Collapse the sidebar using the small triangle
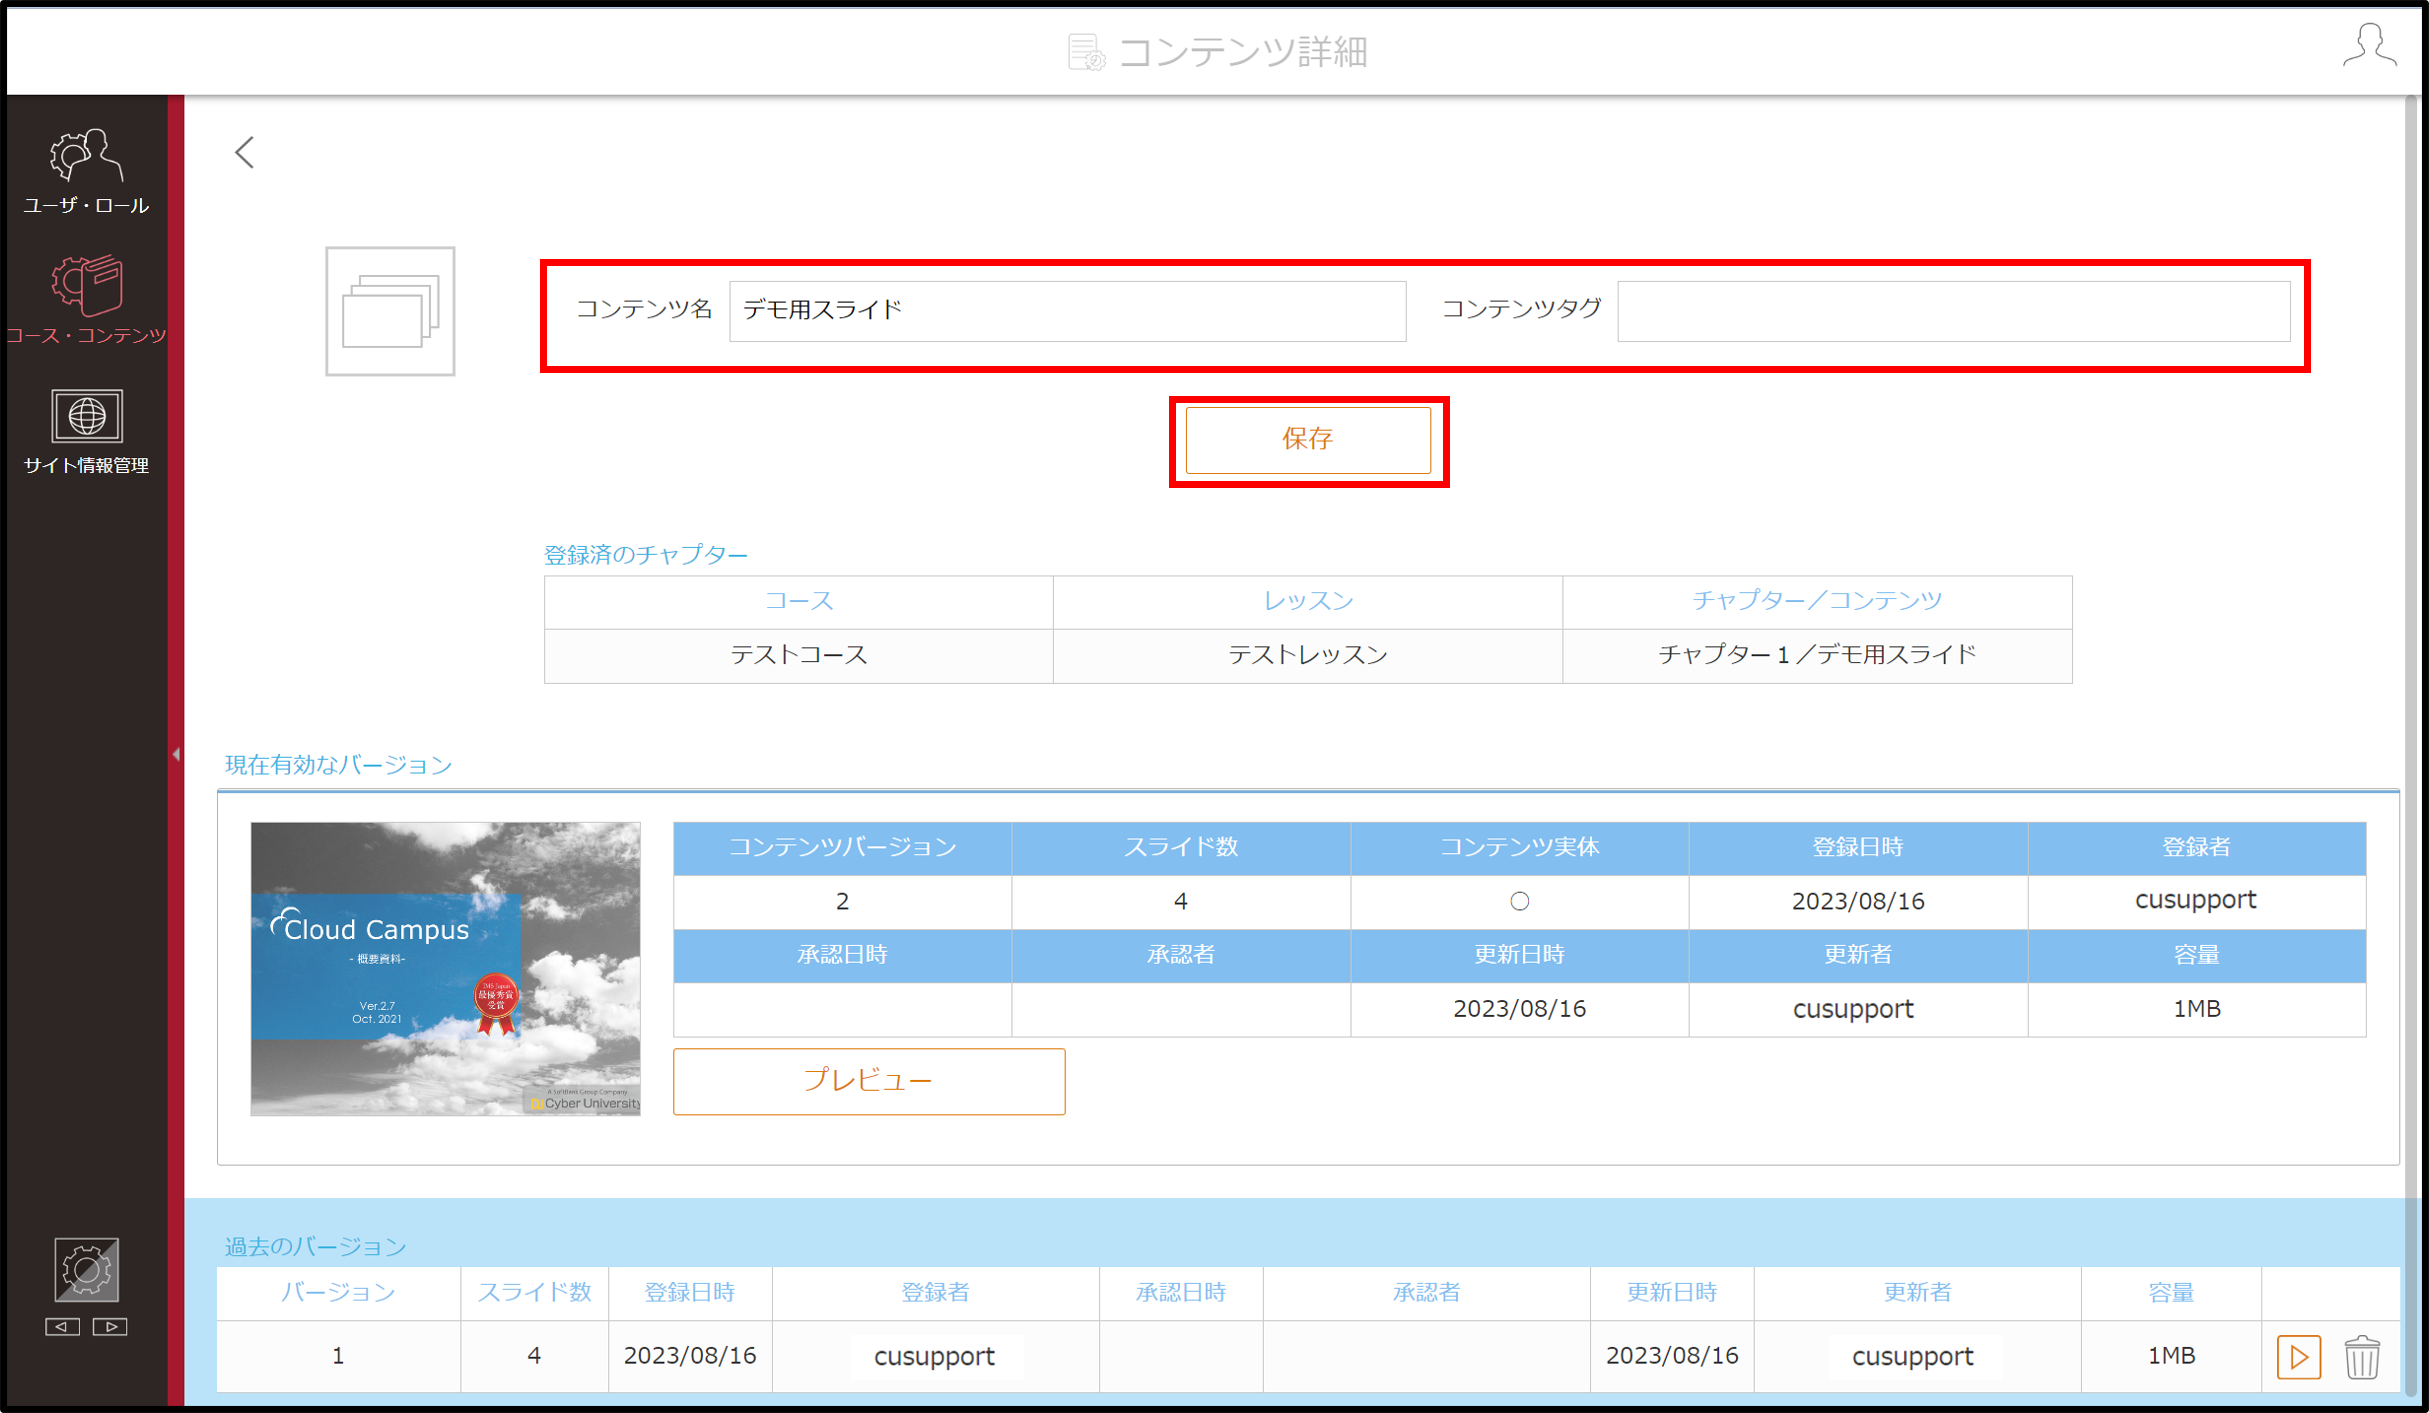The height and width of the screenshot is (1413, 2429). click(176, 754)
